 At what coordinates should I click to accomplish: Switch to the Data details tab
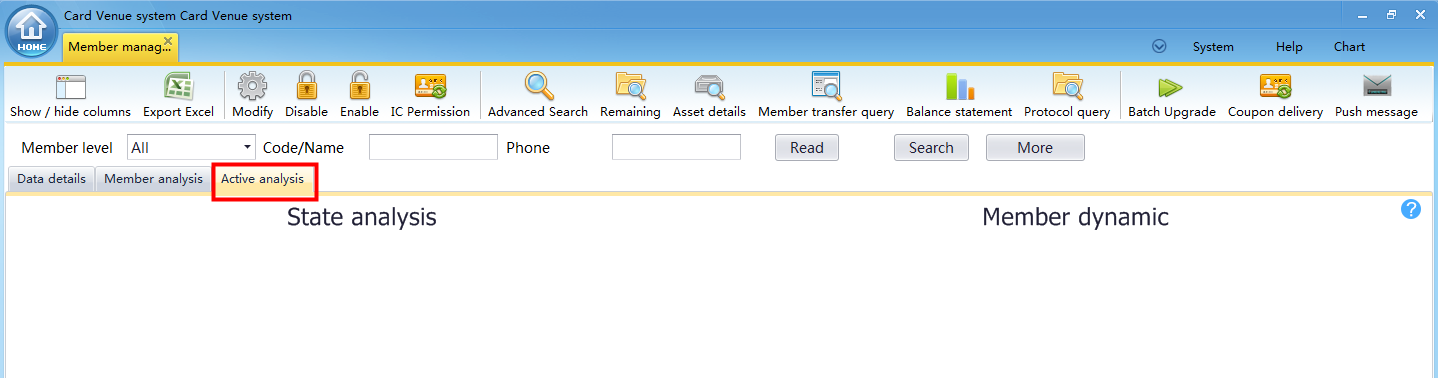coord(52,179)
